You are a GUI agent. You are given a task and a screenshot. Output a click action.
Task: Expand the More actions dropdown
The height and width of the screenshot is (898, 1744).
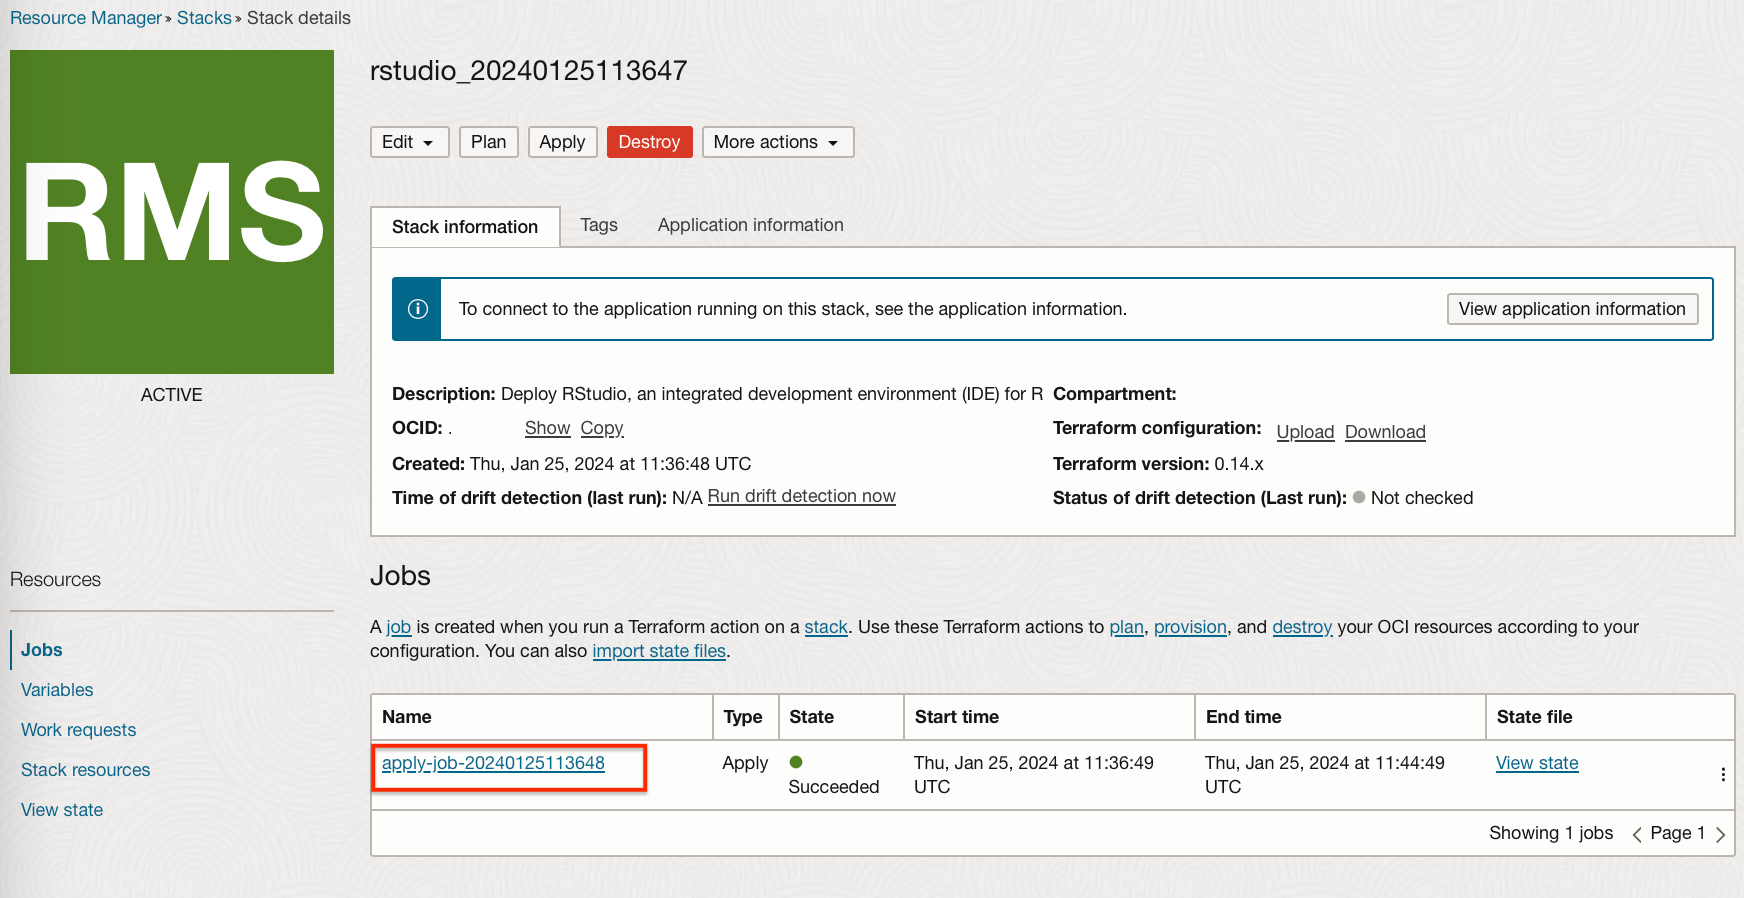pos(777,142)
